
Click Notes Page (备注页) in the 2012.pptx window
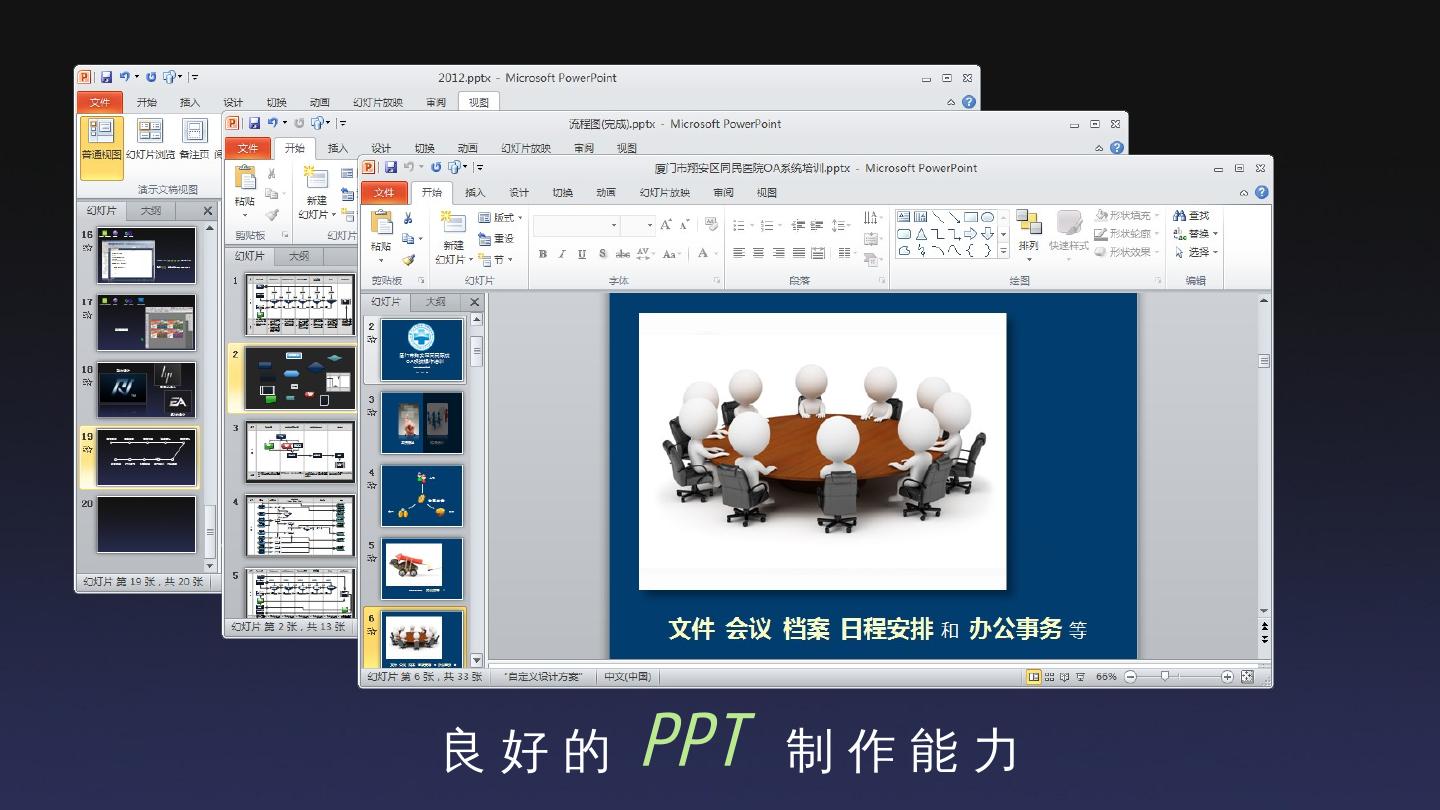pos(194,140)
